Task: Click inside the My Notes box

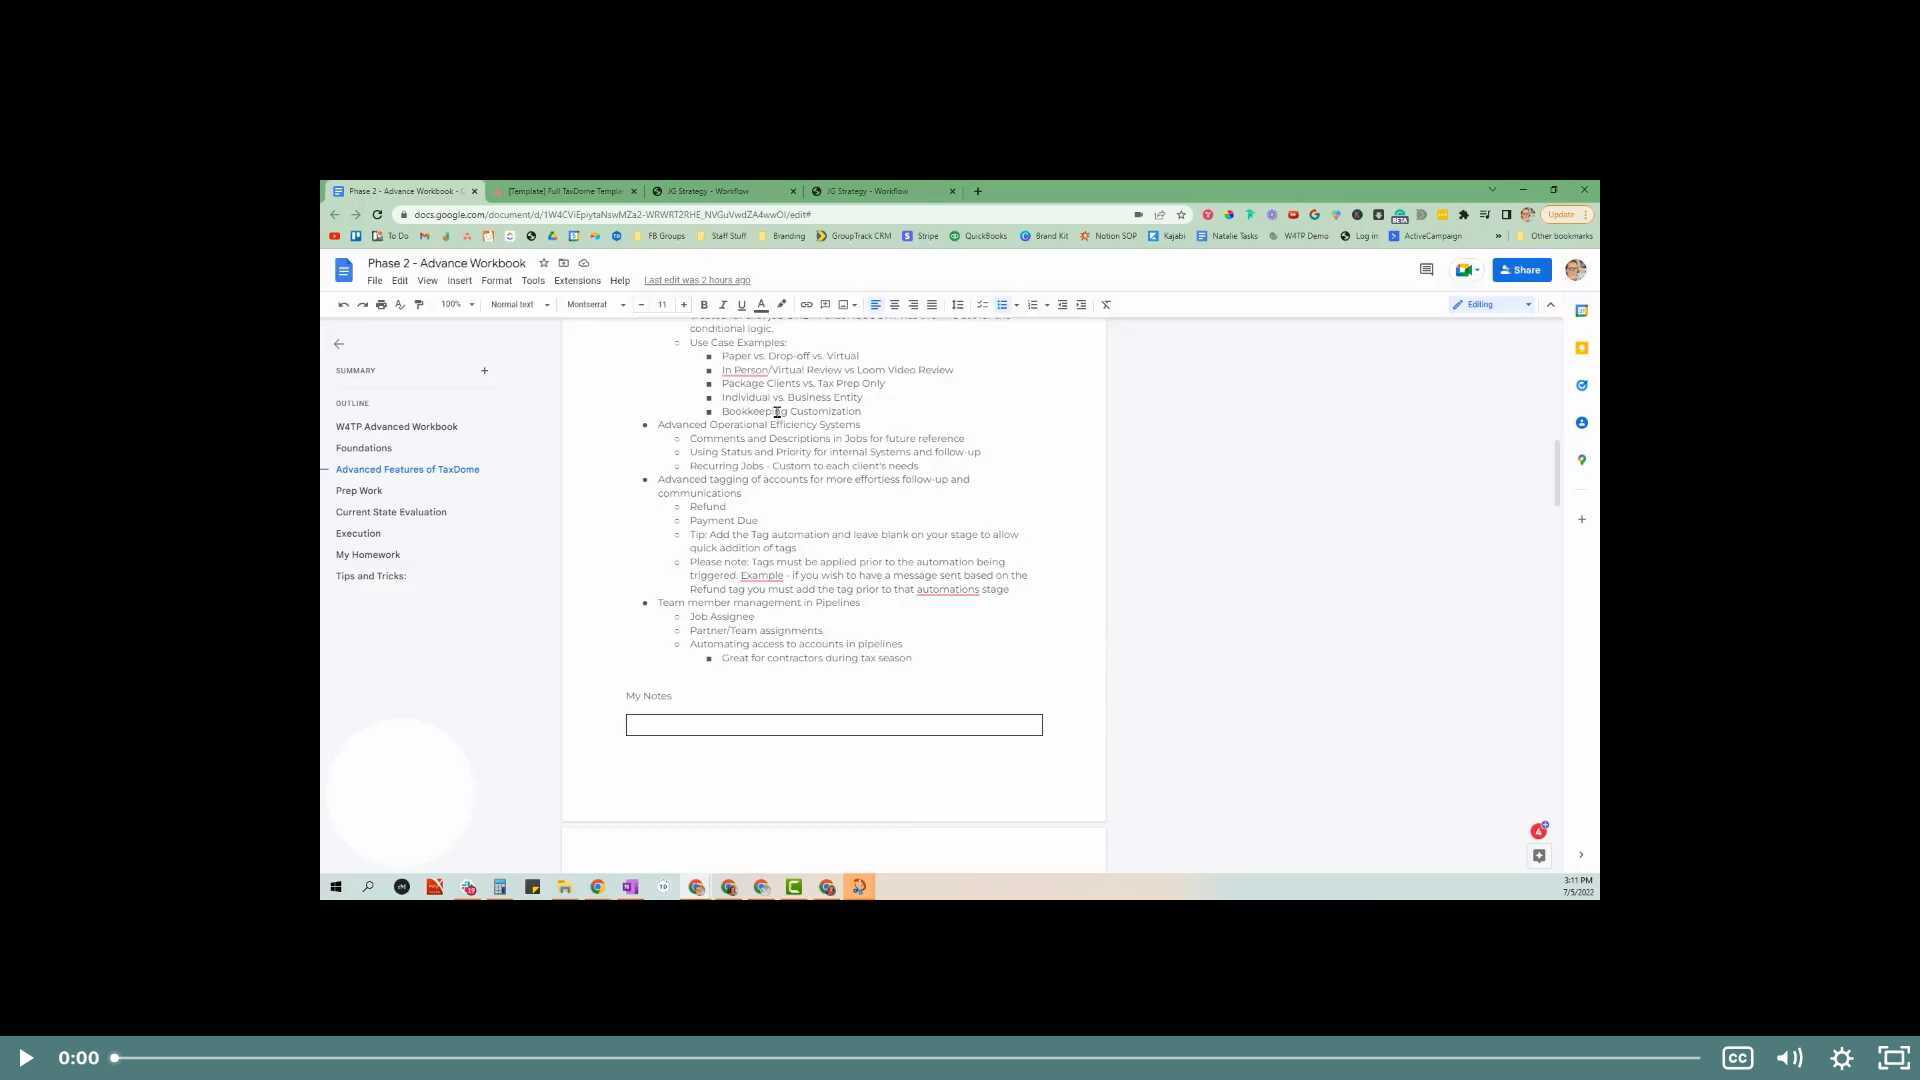Action: click(833, 724)
